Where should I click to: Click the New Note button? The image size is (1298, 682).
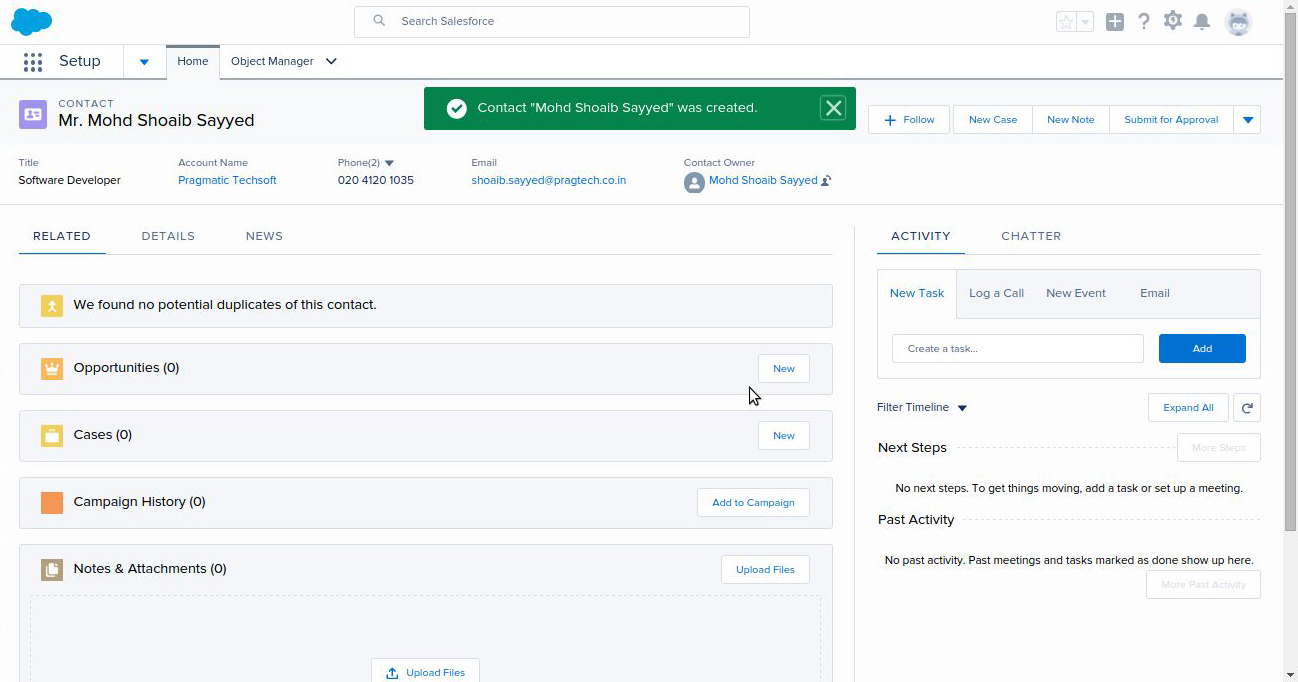click(1071, 120)
